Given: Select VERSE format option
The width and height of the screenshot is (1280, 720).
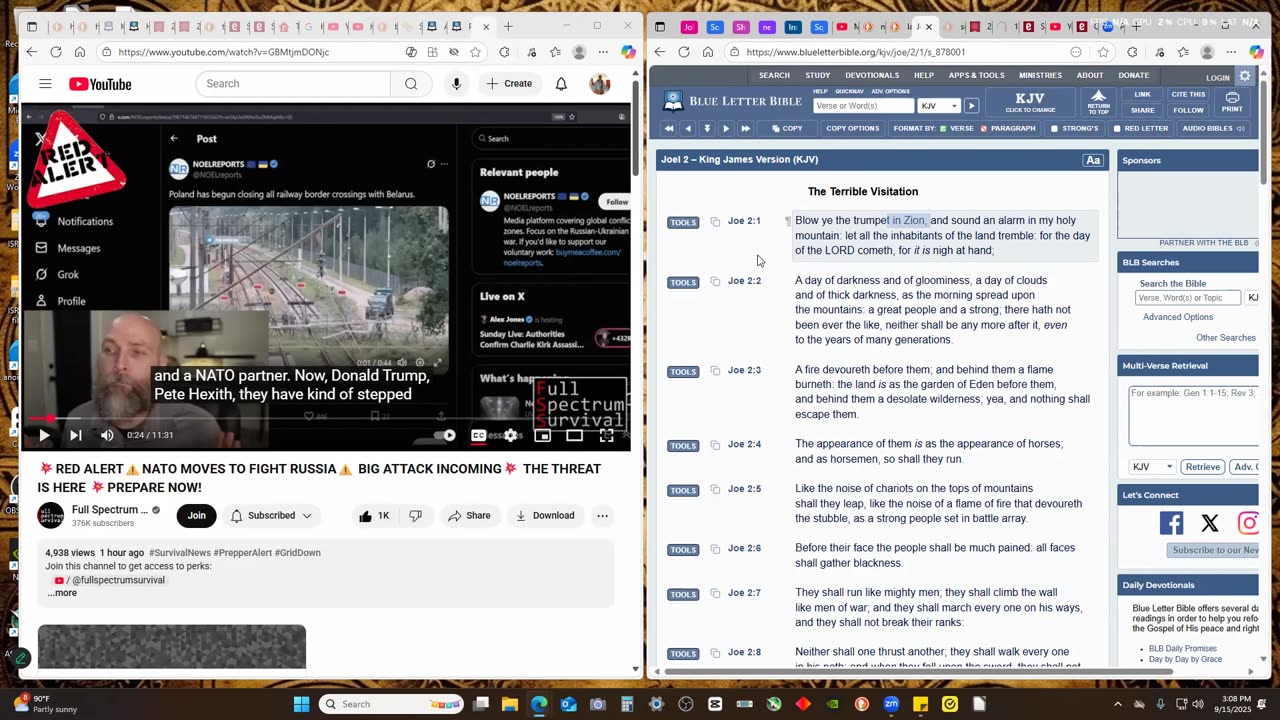Looking at the screenshot, I should tap(957, 129).
